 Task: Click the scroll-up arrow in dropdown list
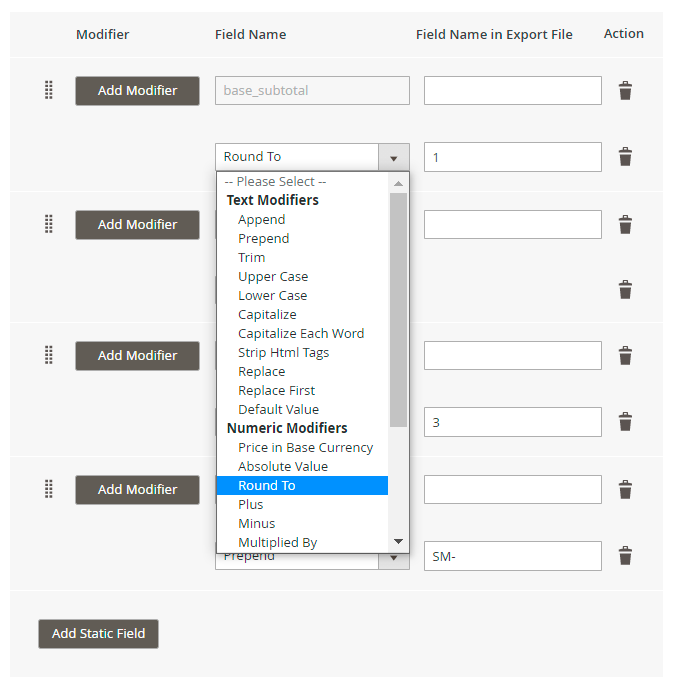(x=399, y=183)
